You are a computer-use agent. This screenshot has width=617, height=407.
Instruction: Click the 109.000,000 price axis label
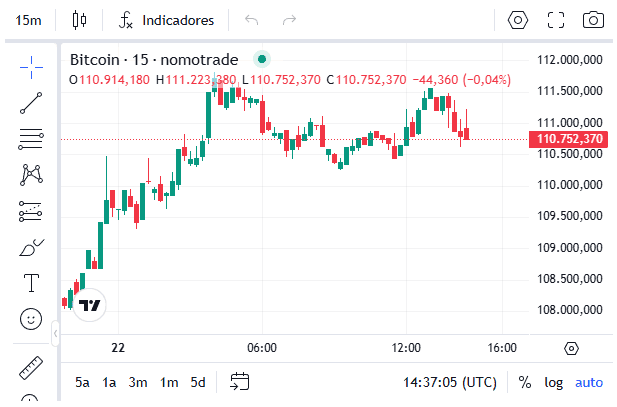click(570, 248)
